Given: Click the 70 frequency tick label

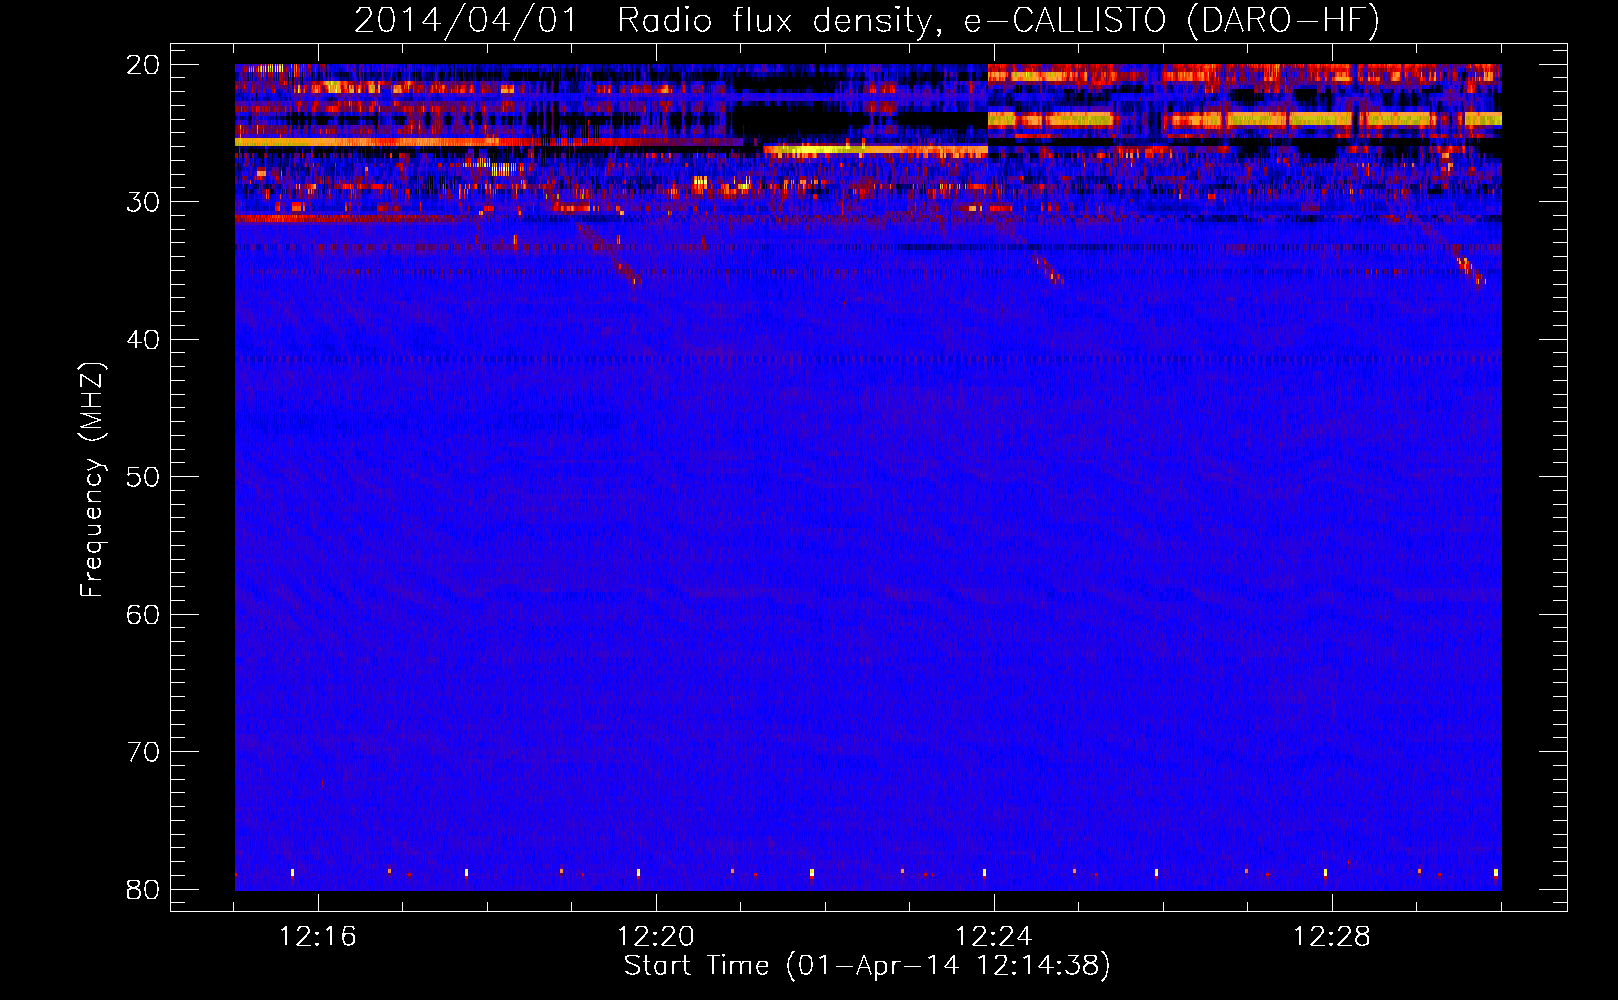Looking at the screenshot, I should coord(143,752).
